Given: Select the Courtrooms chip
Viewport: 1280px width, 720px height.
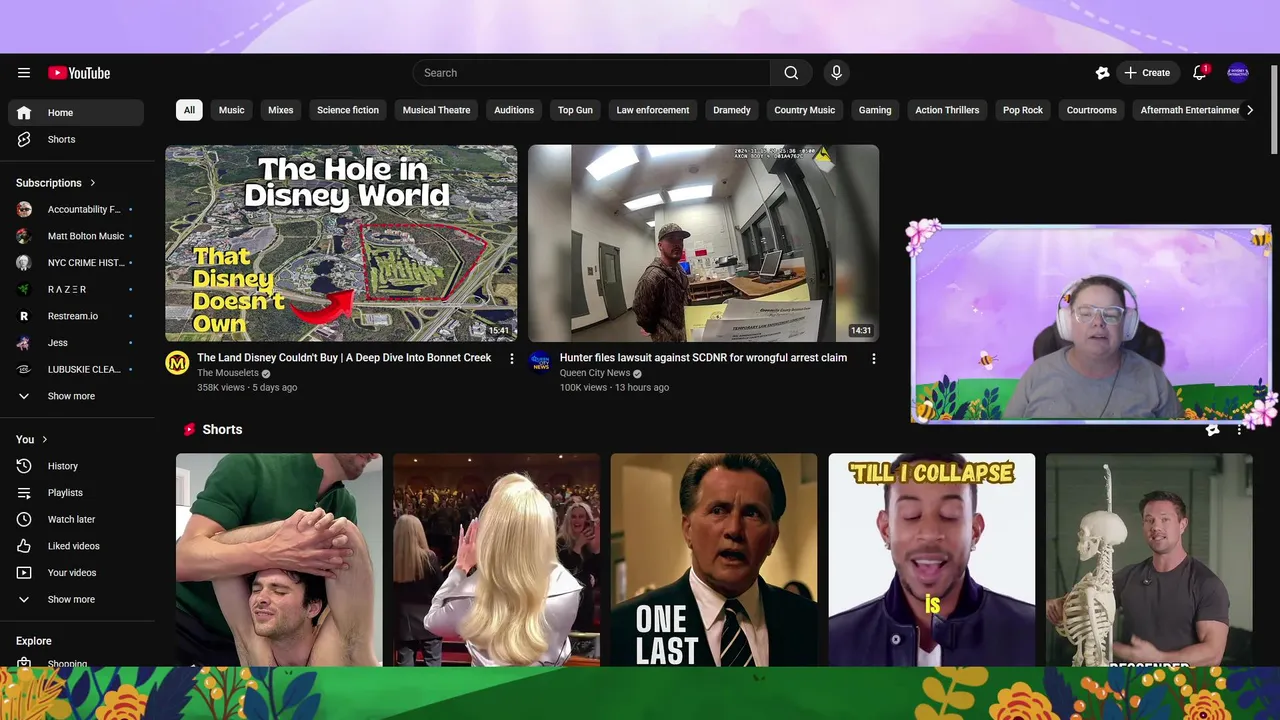Looking at the screenshot, I should click(x=1092, y=110).
